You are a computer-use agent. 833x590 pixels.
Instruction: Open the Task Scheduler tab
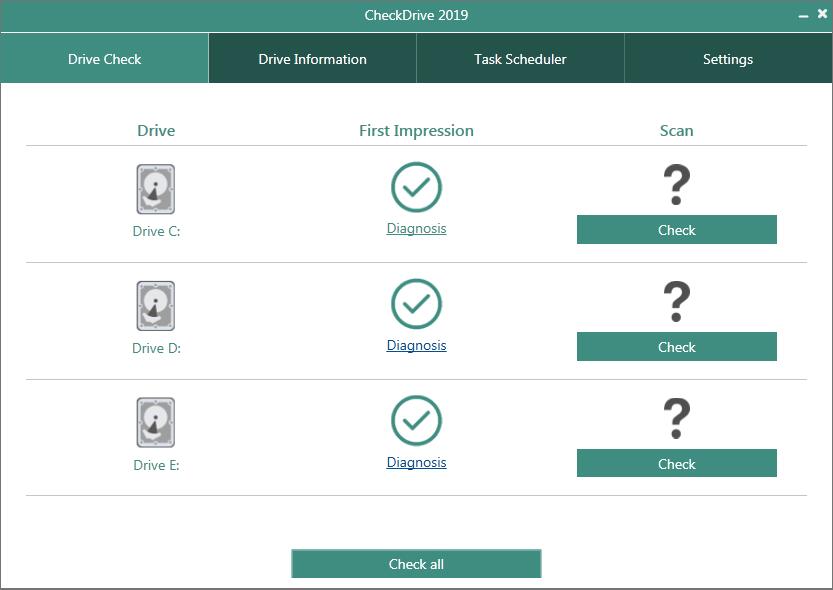[520, 59]
